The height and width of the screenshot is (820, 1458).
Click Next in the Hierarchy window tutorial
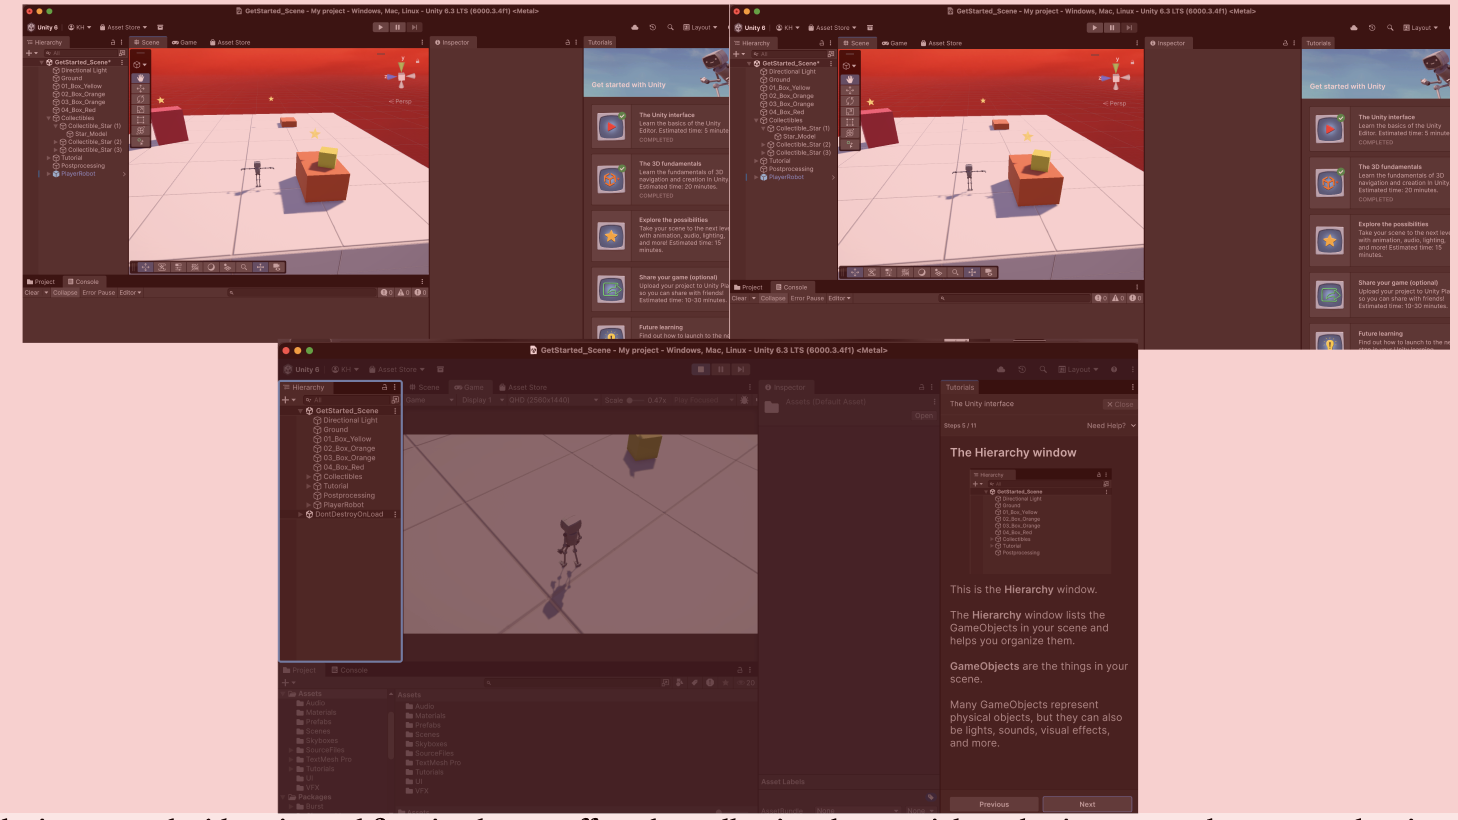pyautogui.click(x=1086, y=804)
